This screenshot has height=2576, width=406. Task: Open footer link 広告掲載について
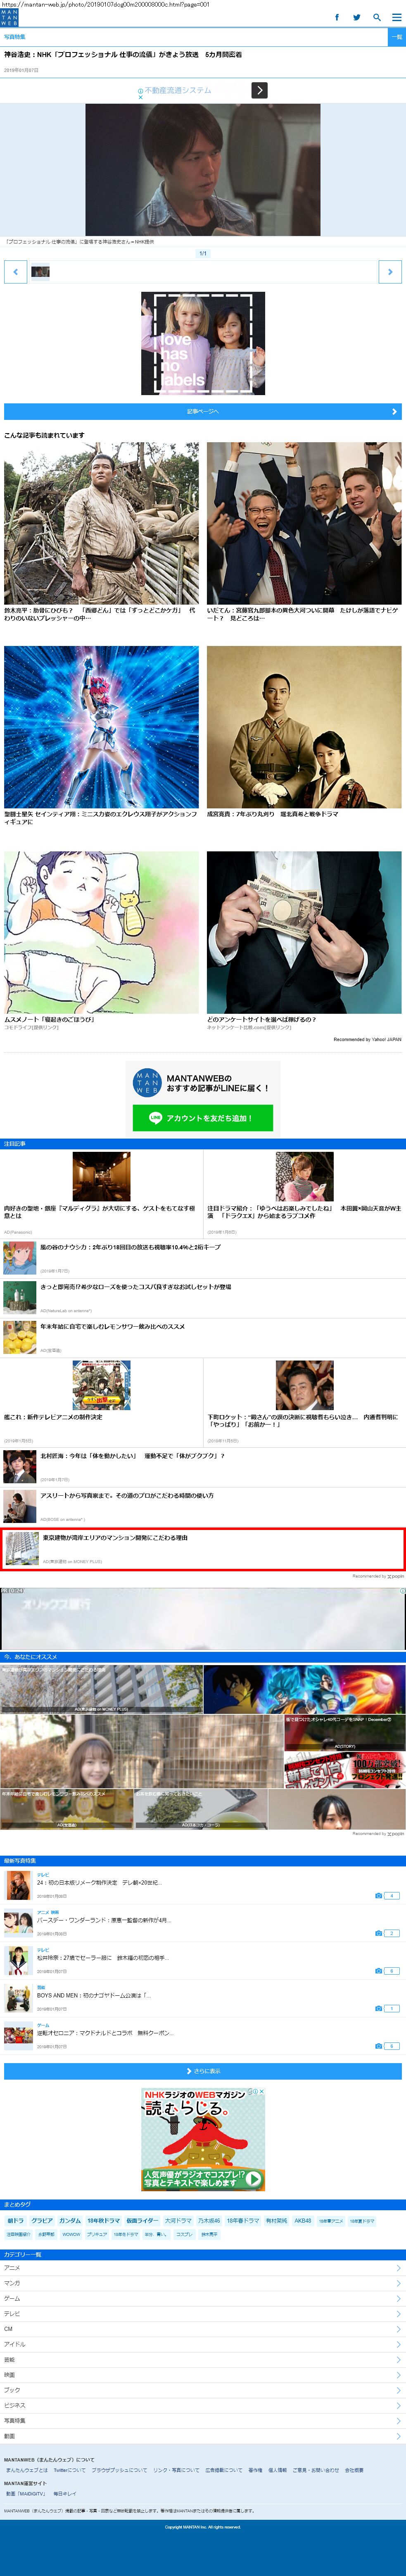coord(224,2470)
